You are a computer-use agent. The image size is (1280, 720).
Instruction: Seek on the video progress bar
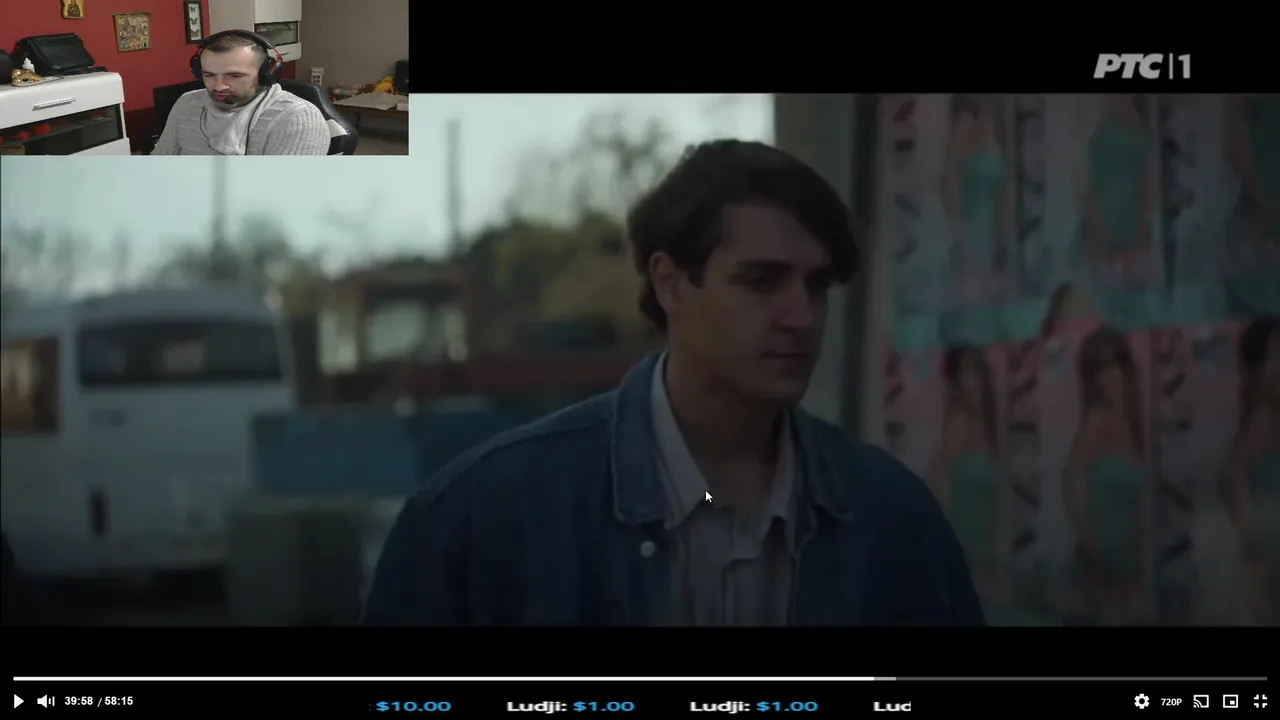click(640, 678)
